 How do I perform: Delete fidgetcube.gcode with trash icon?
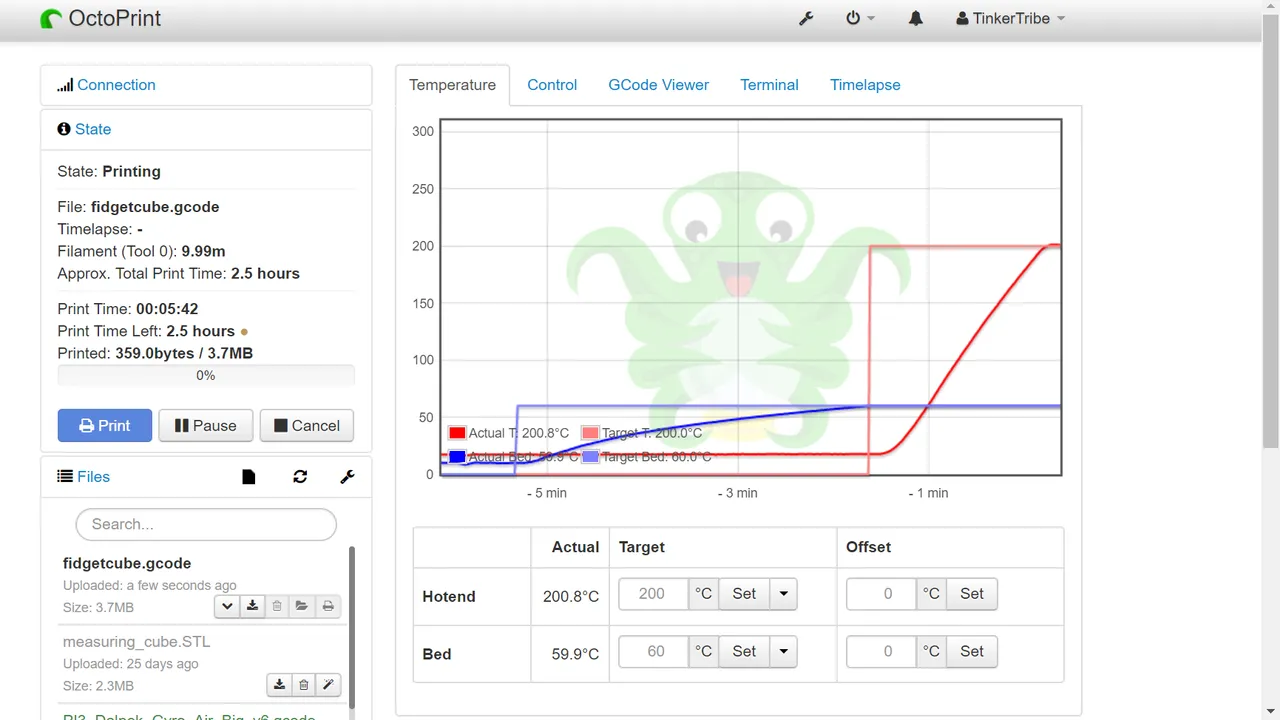point(277,606)
